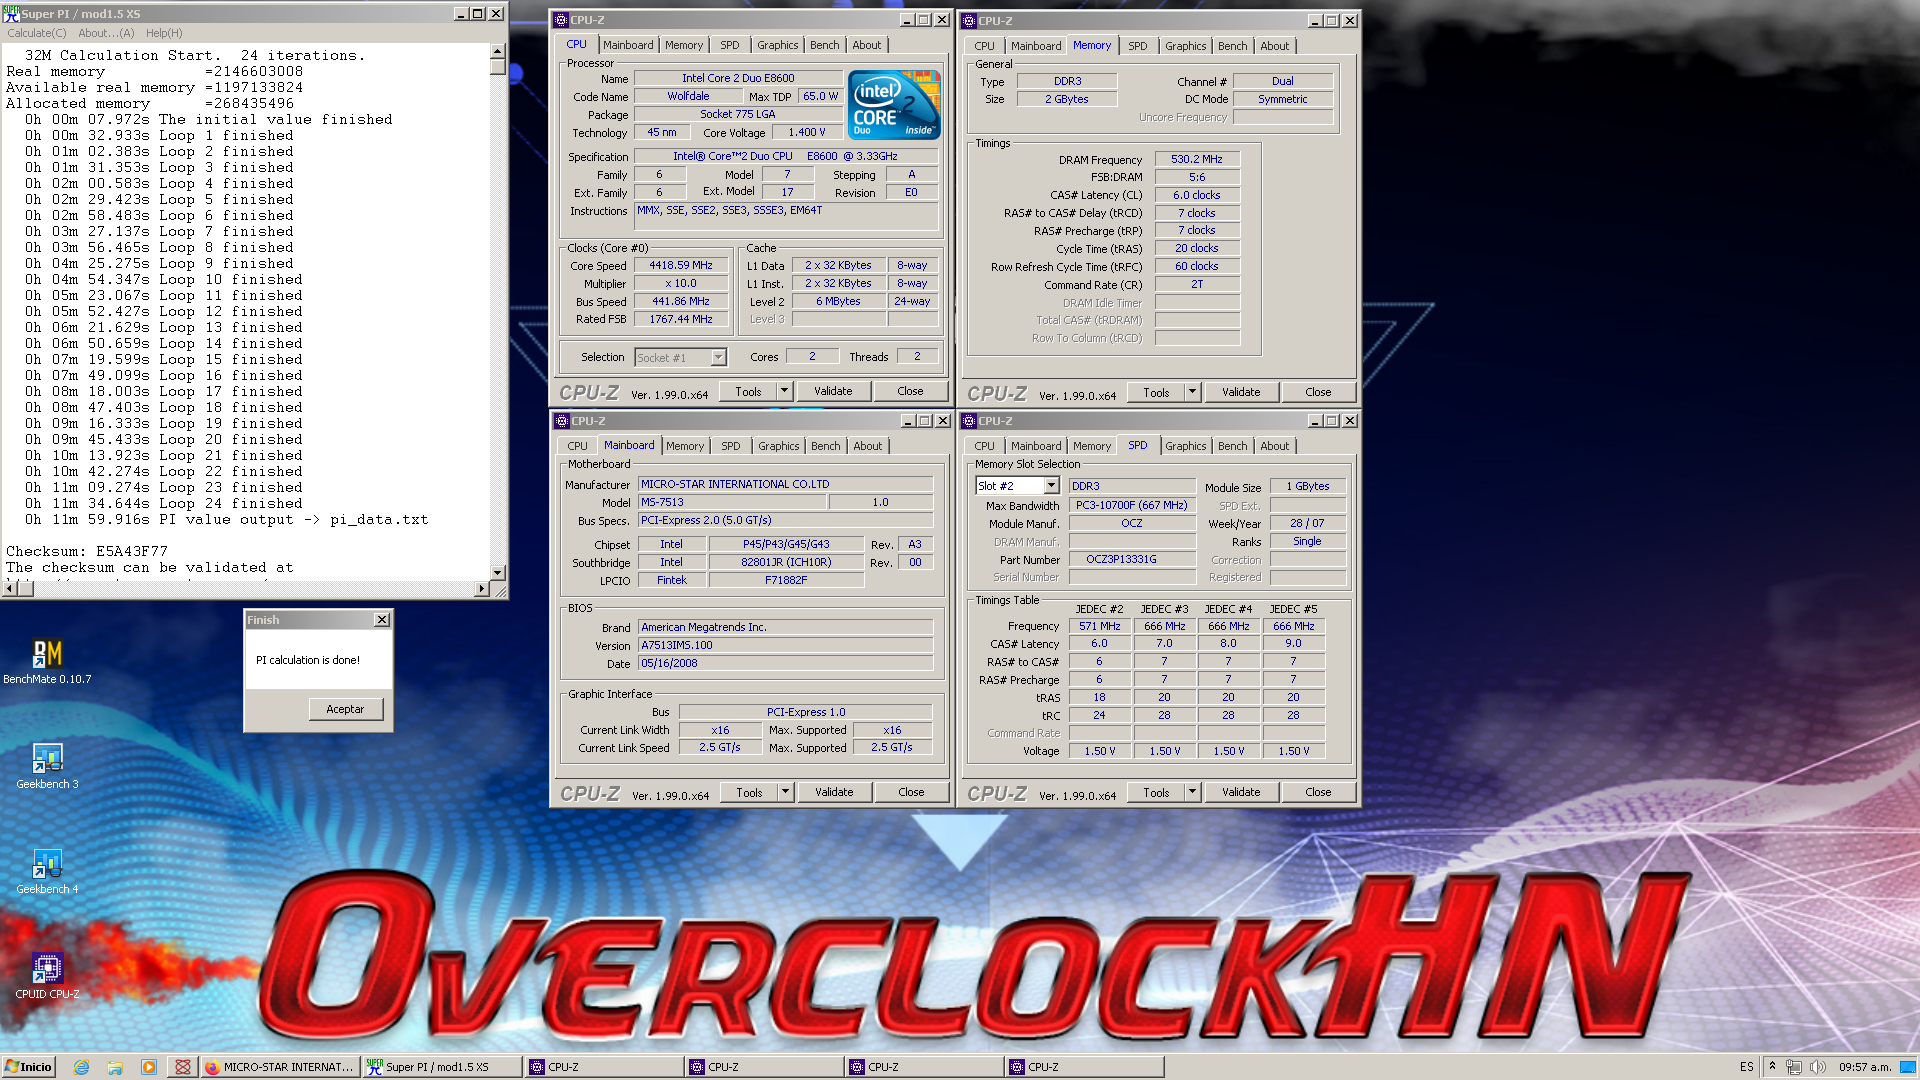Viewport: 1920px width, 1080px height.
Task: Click title bar icon of SPD tab CPU-Z window
Action: (x=968, y=421)
